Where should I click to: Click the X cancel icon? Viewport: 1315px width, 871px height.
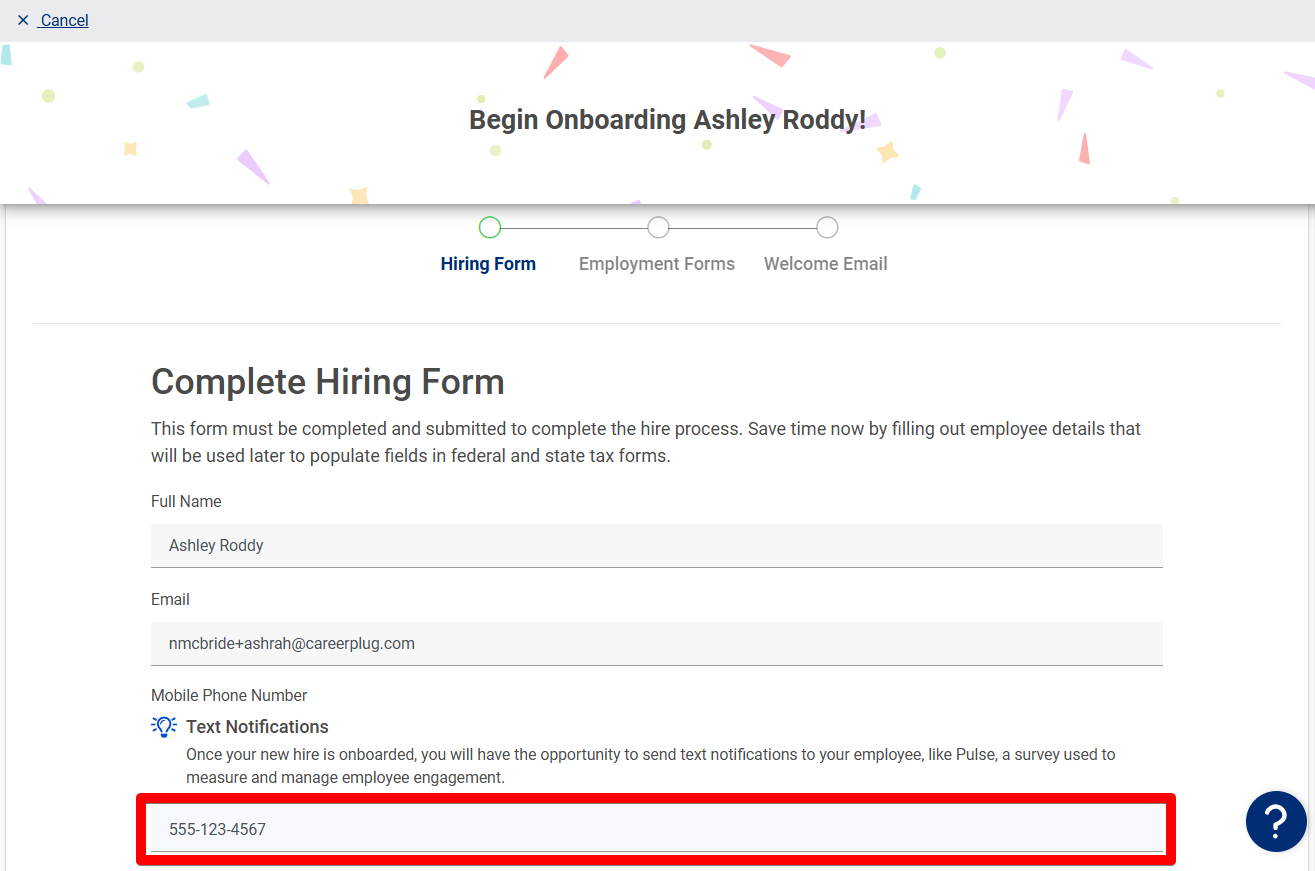pyautogui.click(x=22, y=19)
